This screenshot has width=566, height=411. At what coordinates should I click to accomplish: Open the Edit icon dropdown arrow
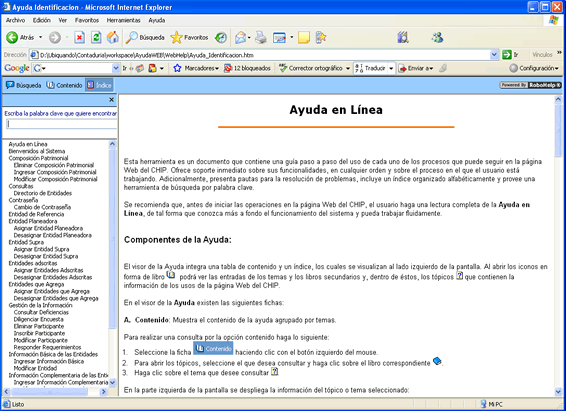291,38
